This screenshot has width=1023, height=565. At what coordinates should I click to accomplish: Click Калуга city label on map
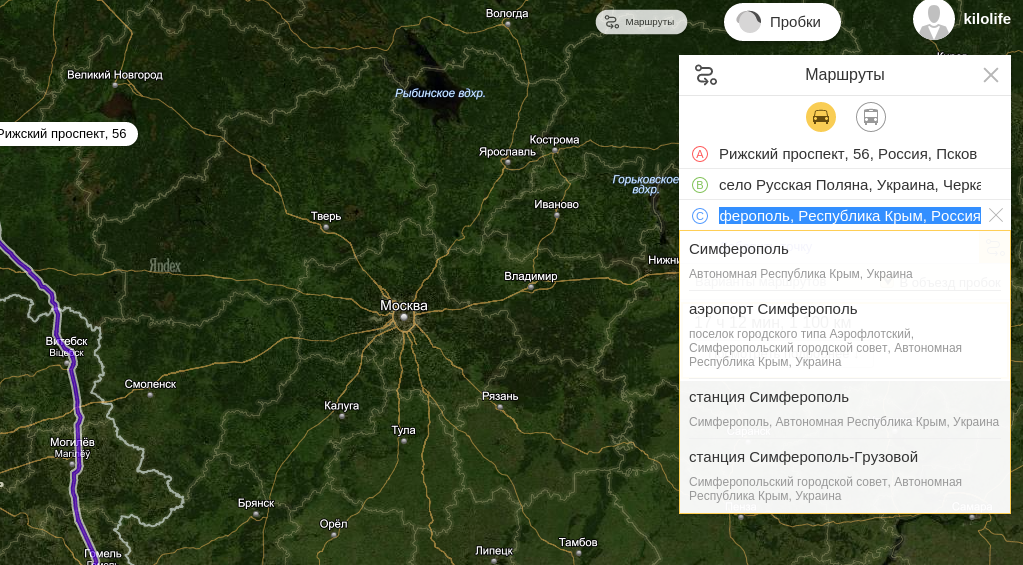click(341, 406)
